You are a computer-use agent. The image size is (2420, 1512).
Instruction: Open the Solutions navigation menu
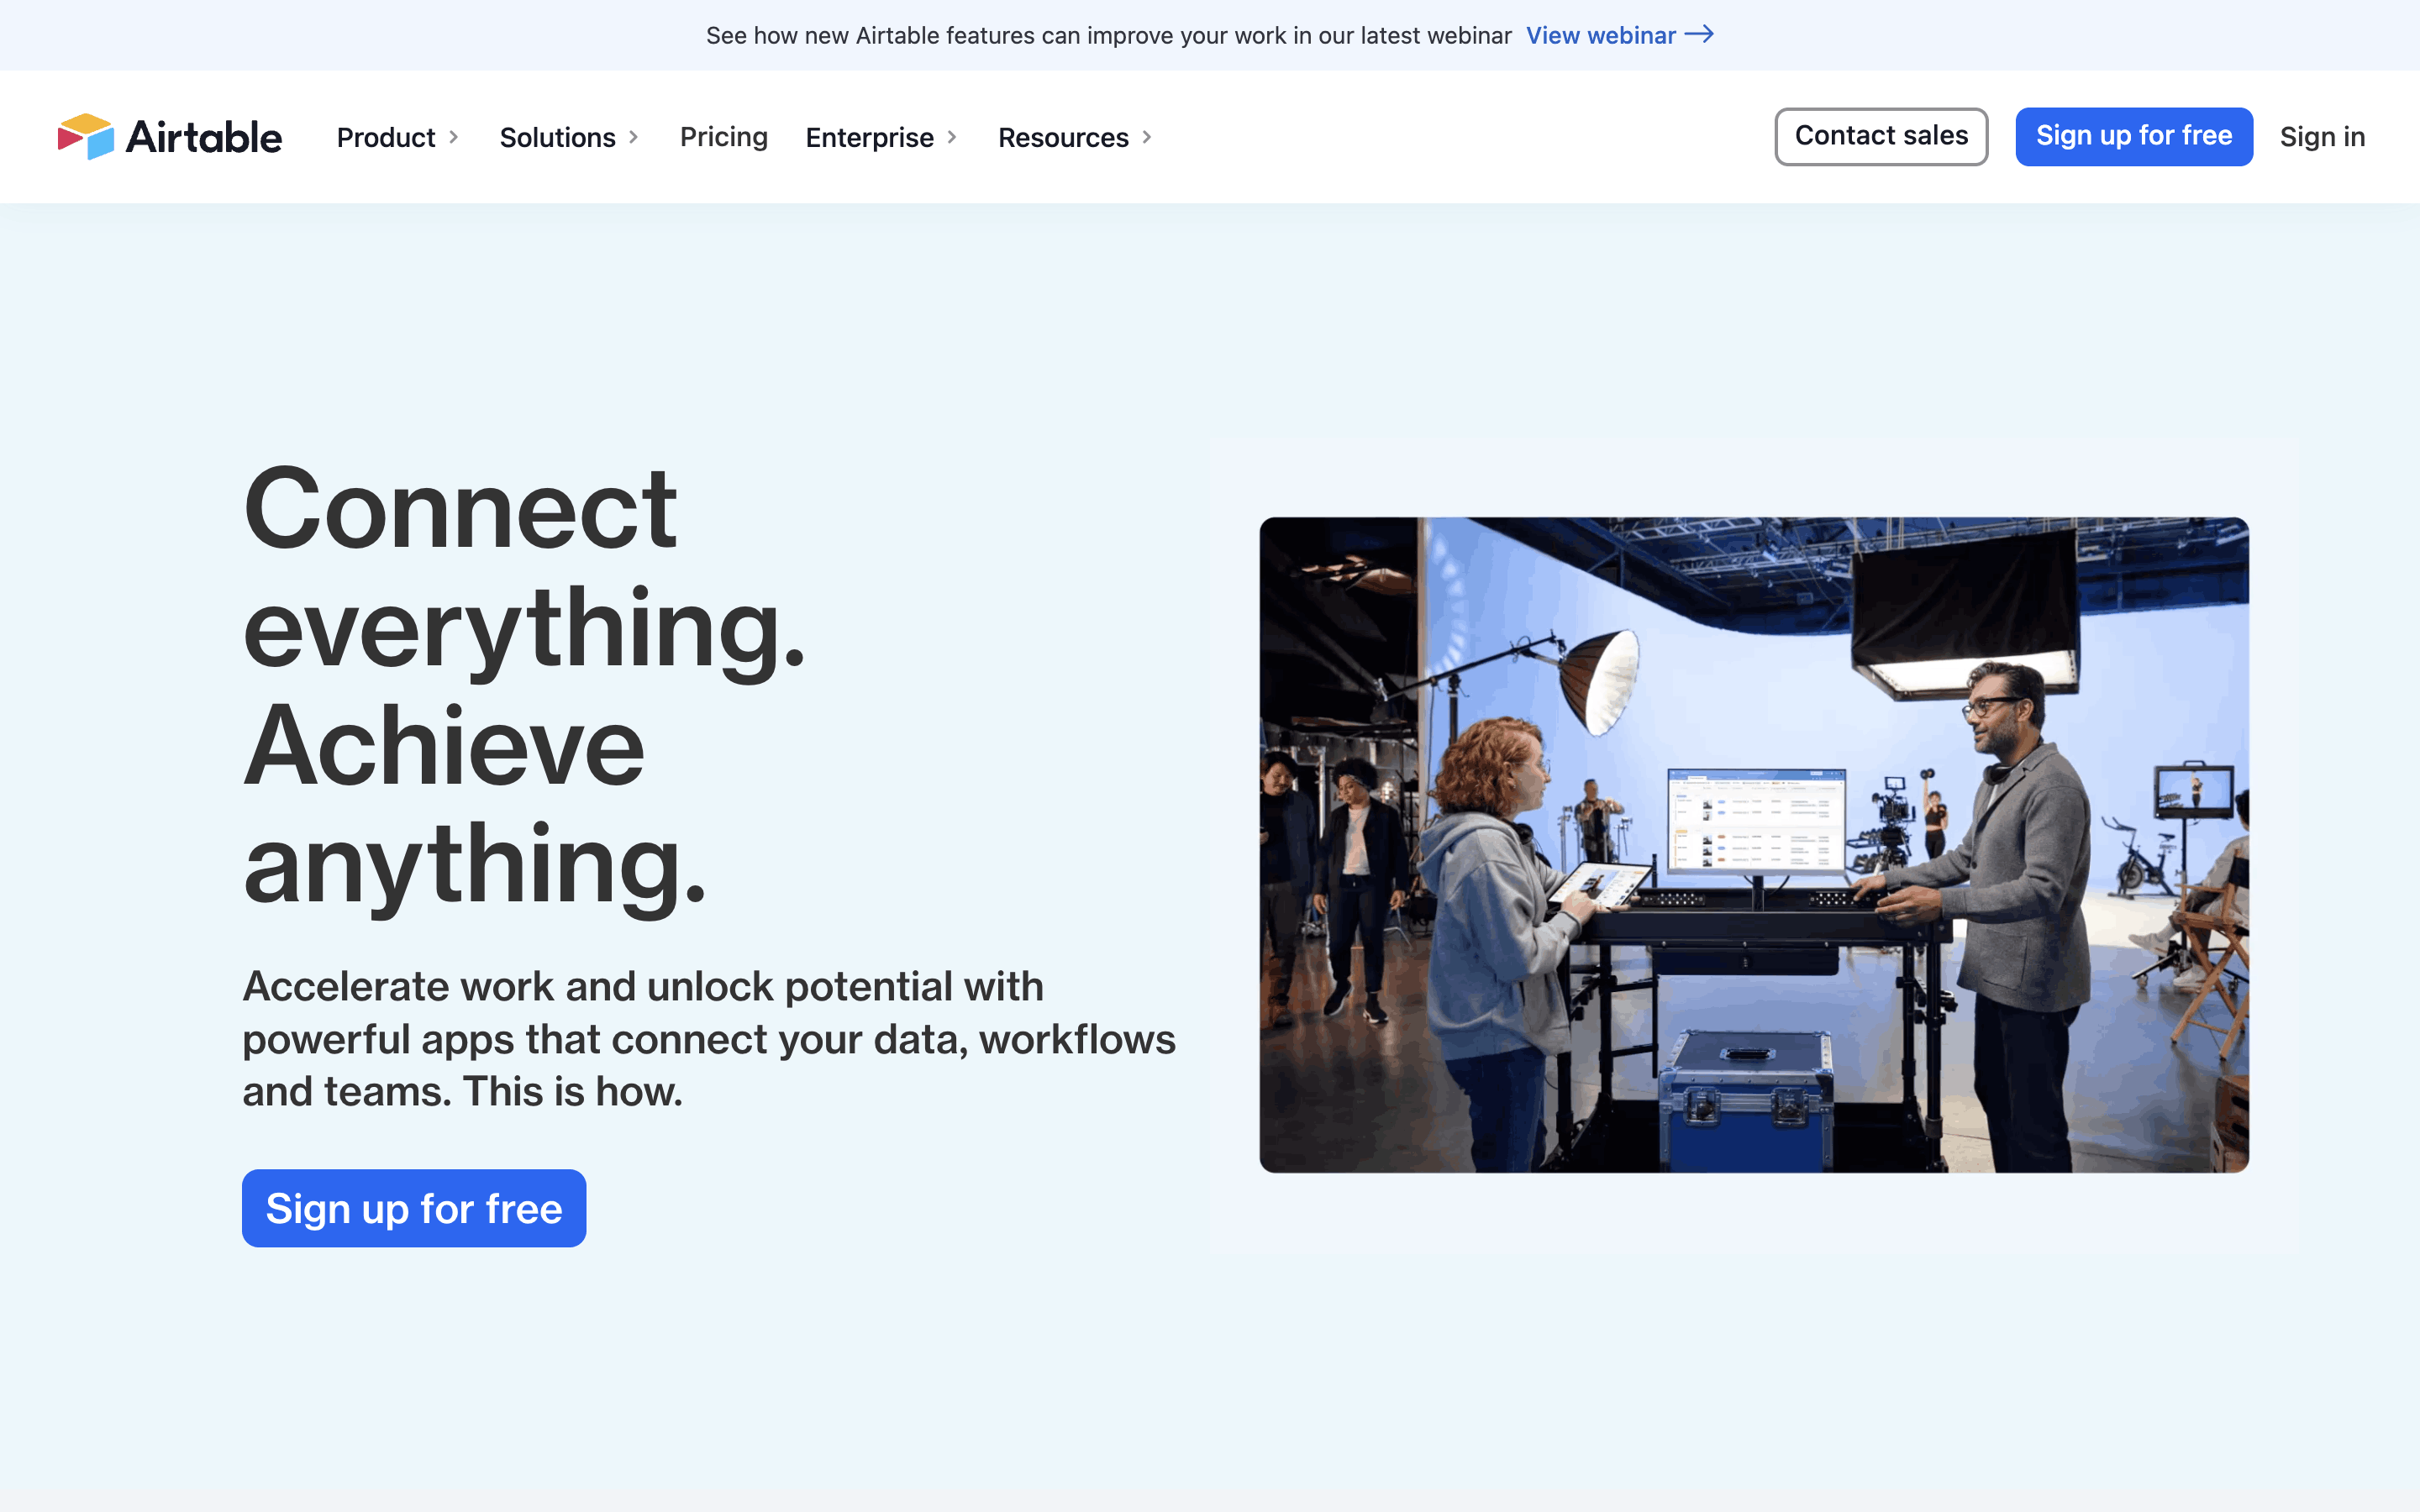pyautogui.click(x=557, y=137)
